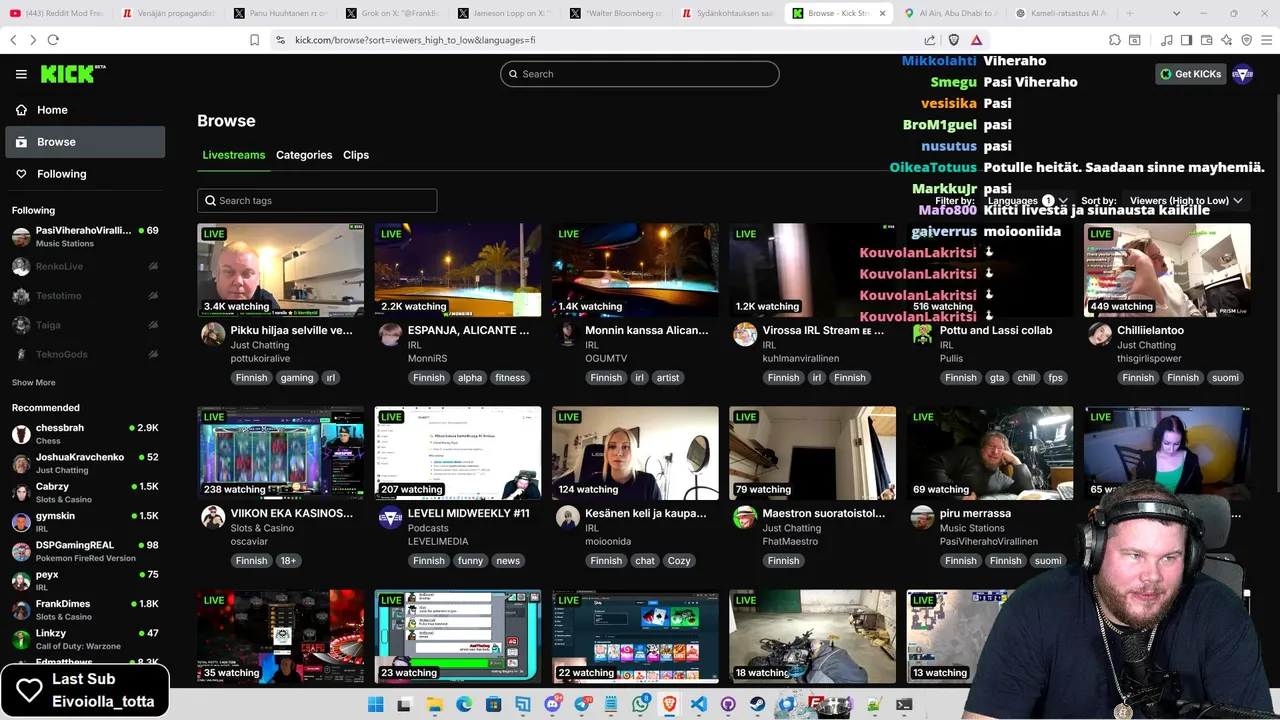1280x720 pixels.
Task: Open gymskin recommended channel
Action: (x=85, y=522)
